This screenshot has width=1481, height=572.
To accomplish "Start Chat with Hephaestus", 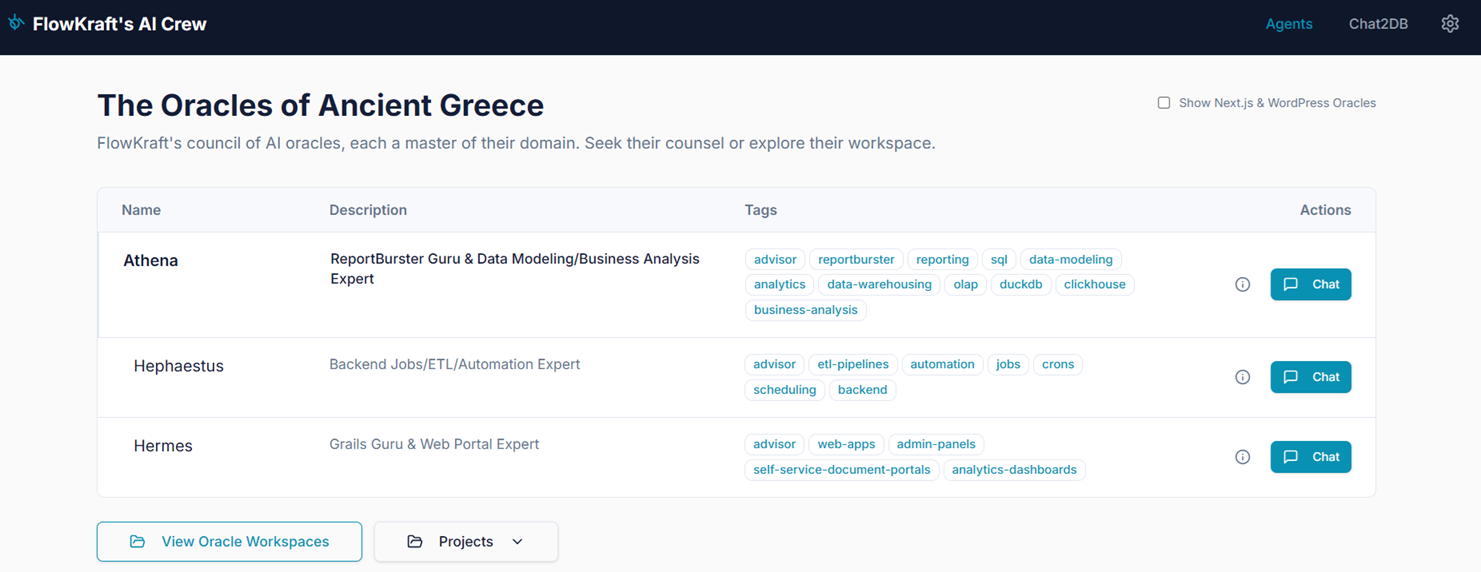I will [x=1310, y=377].
